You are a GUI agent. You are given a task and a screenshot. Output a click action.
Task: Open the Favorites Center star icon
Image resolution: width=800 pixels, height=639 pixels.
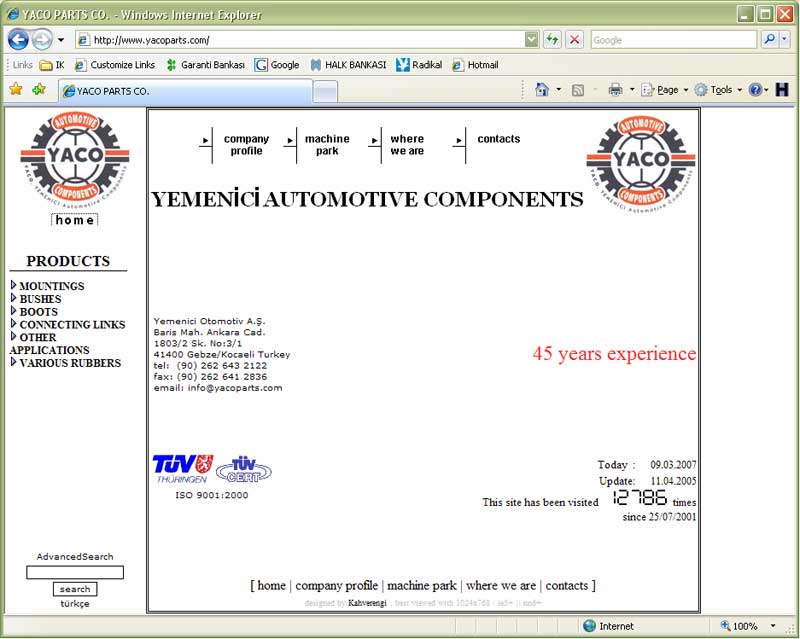point(16,90)
